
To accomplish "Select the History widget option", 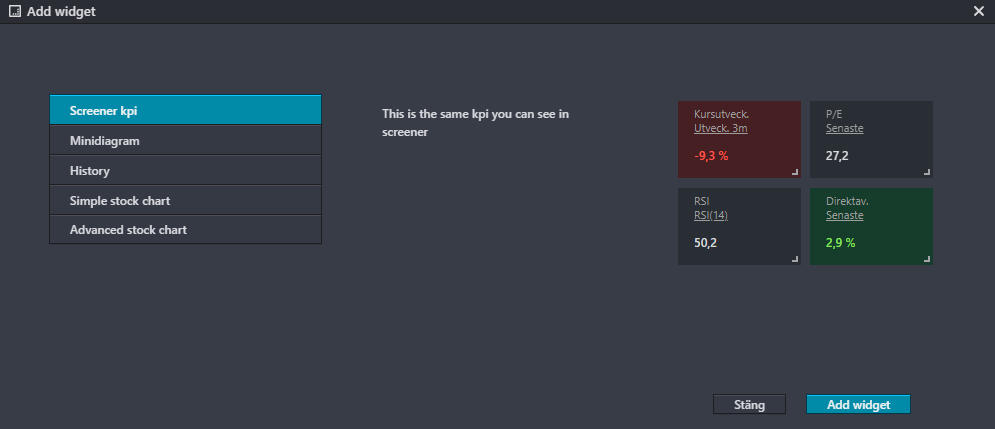I will coord(185,171).
